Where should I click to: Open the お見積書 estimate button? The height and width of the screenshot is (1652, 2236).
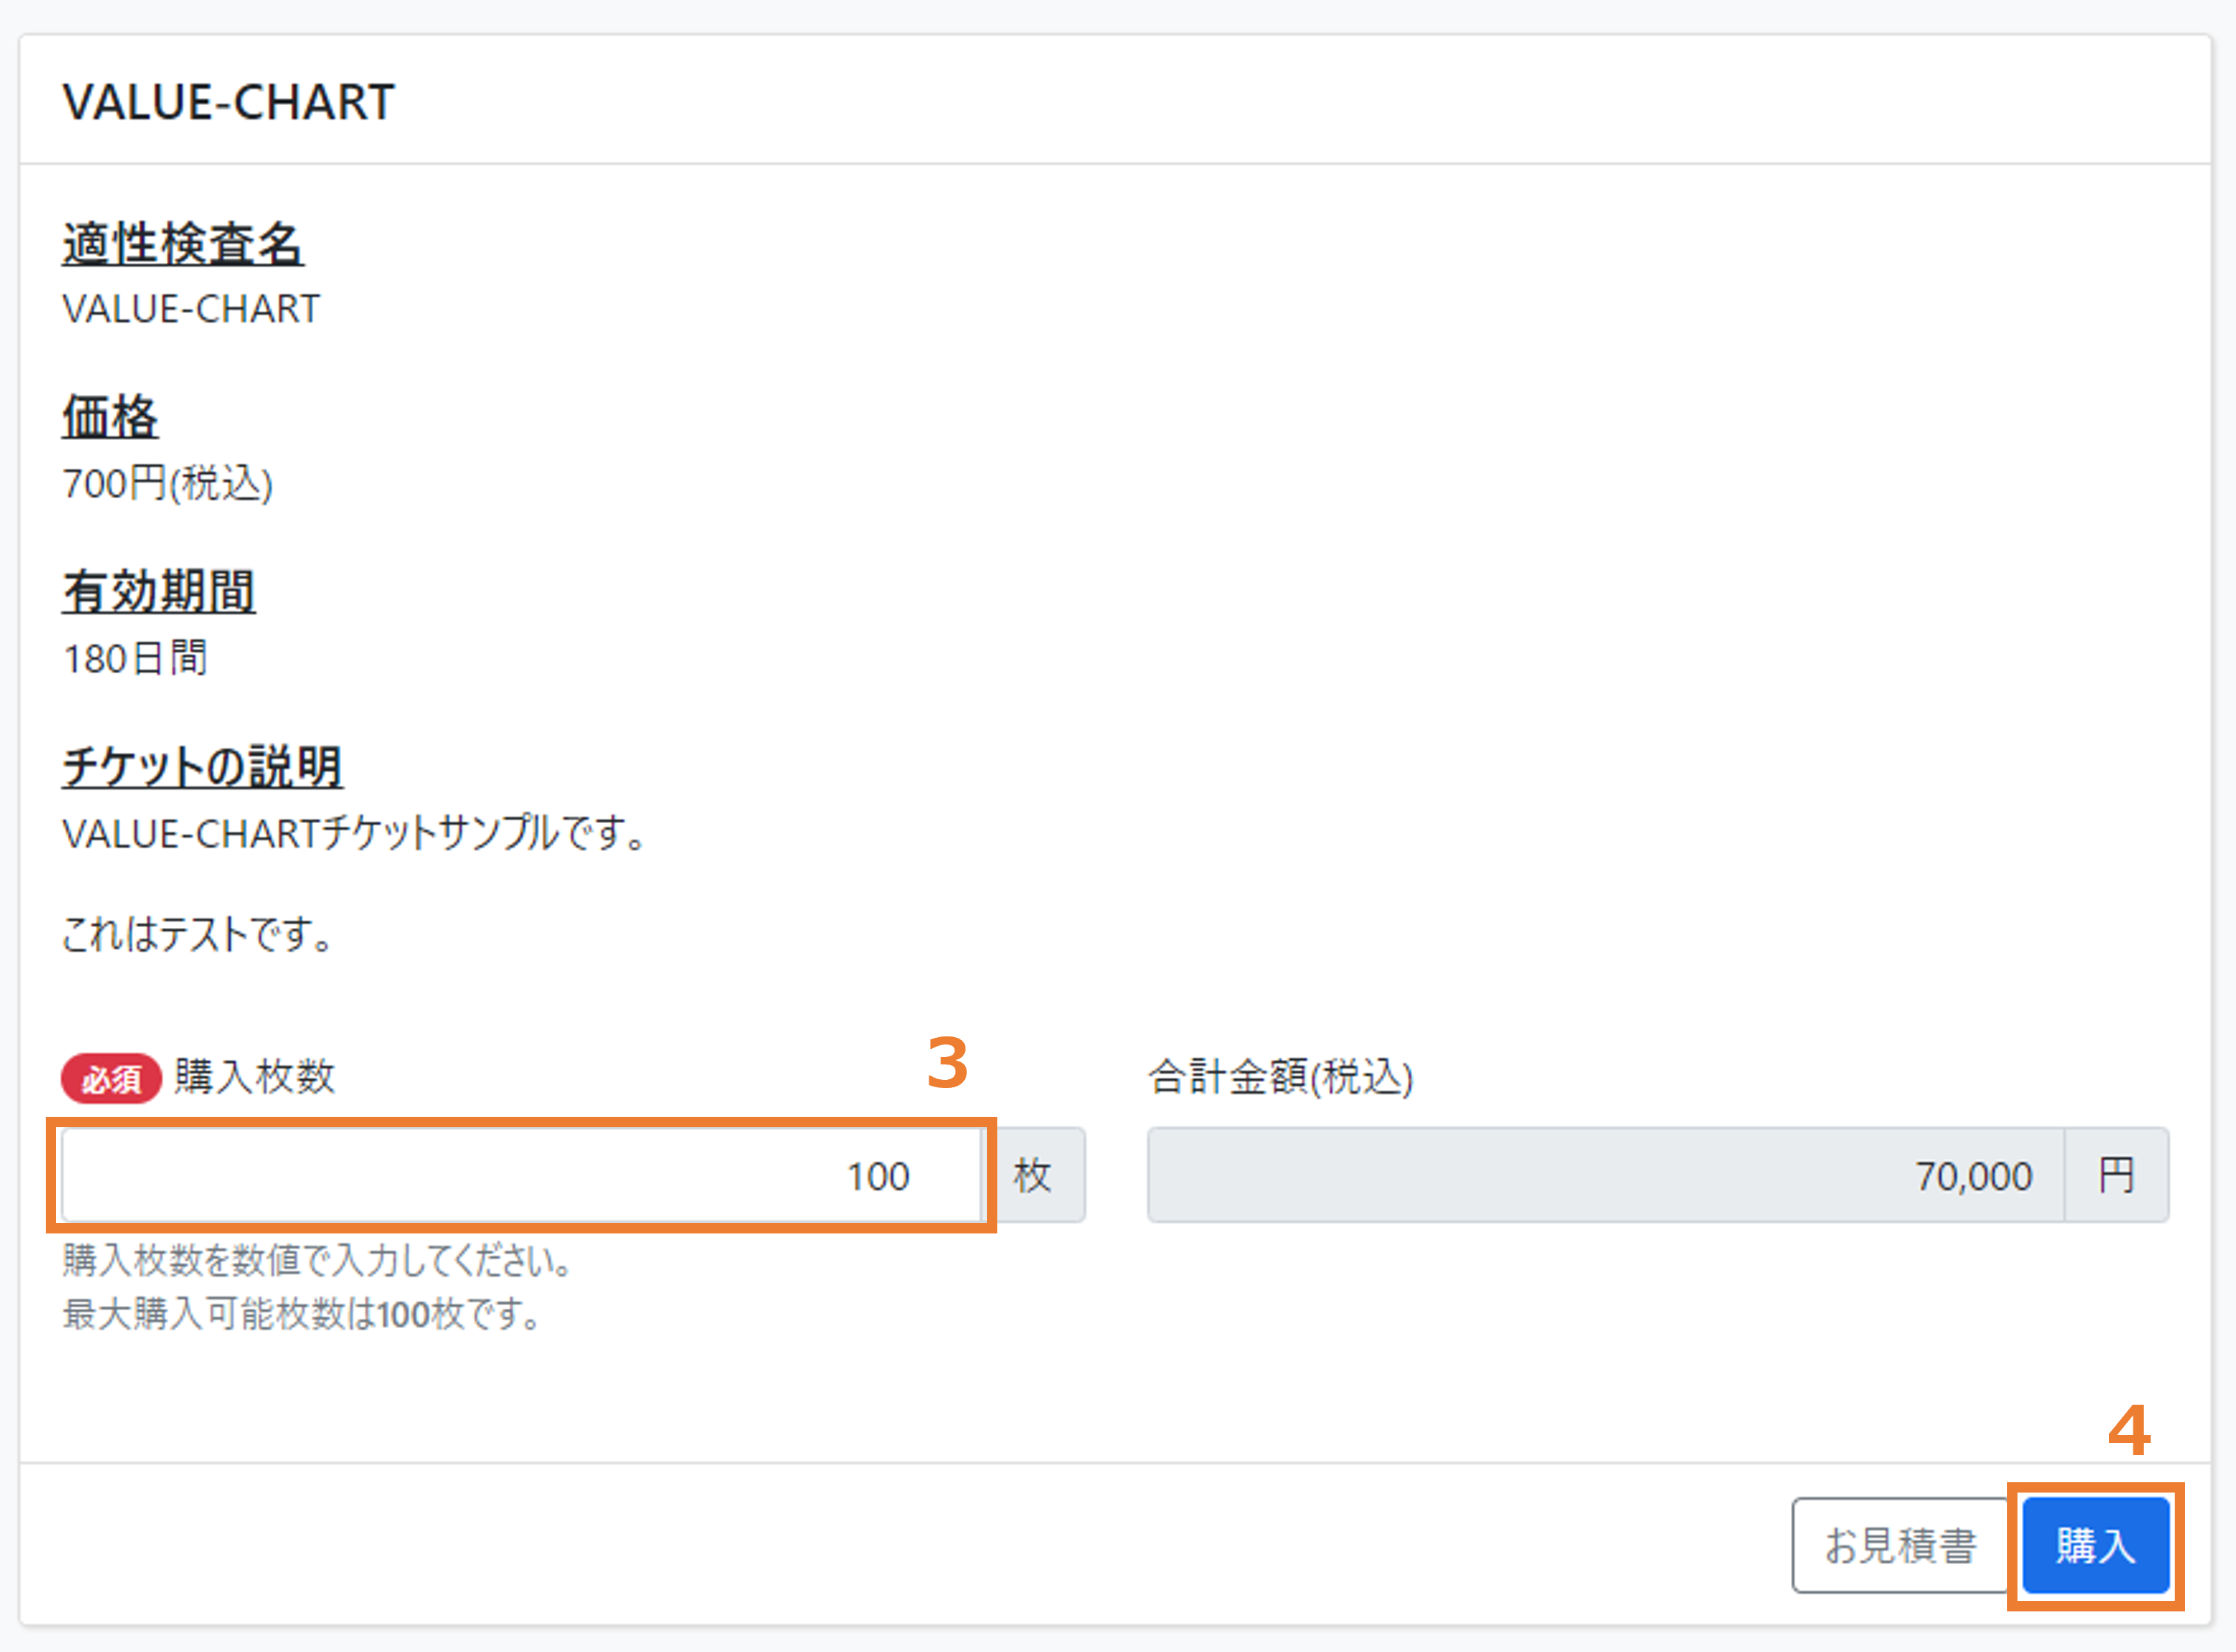[x=1900, y=1545]
